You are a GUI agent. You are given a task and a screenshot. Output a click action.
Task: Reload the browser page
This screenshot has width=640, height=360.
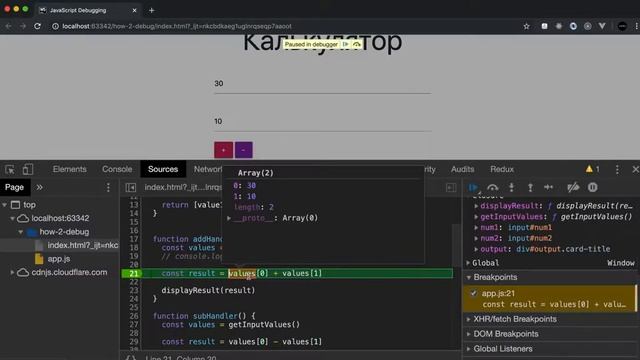pyautogui.click(x=38, y=26)
